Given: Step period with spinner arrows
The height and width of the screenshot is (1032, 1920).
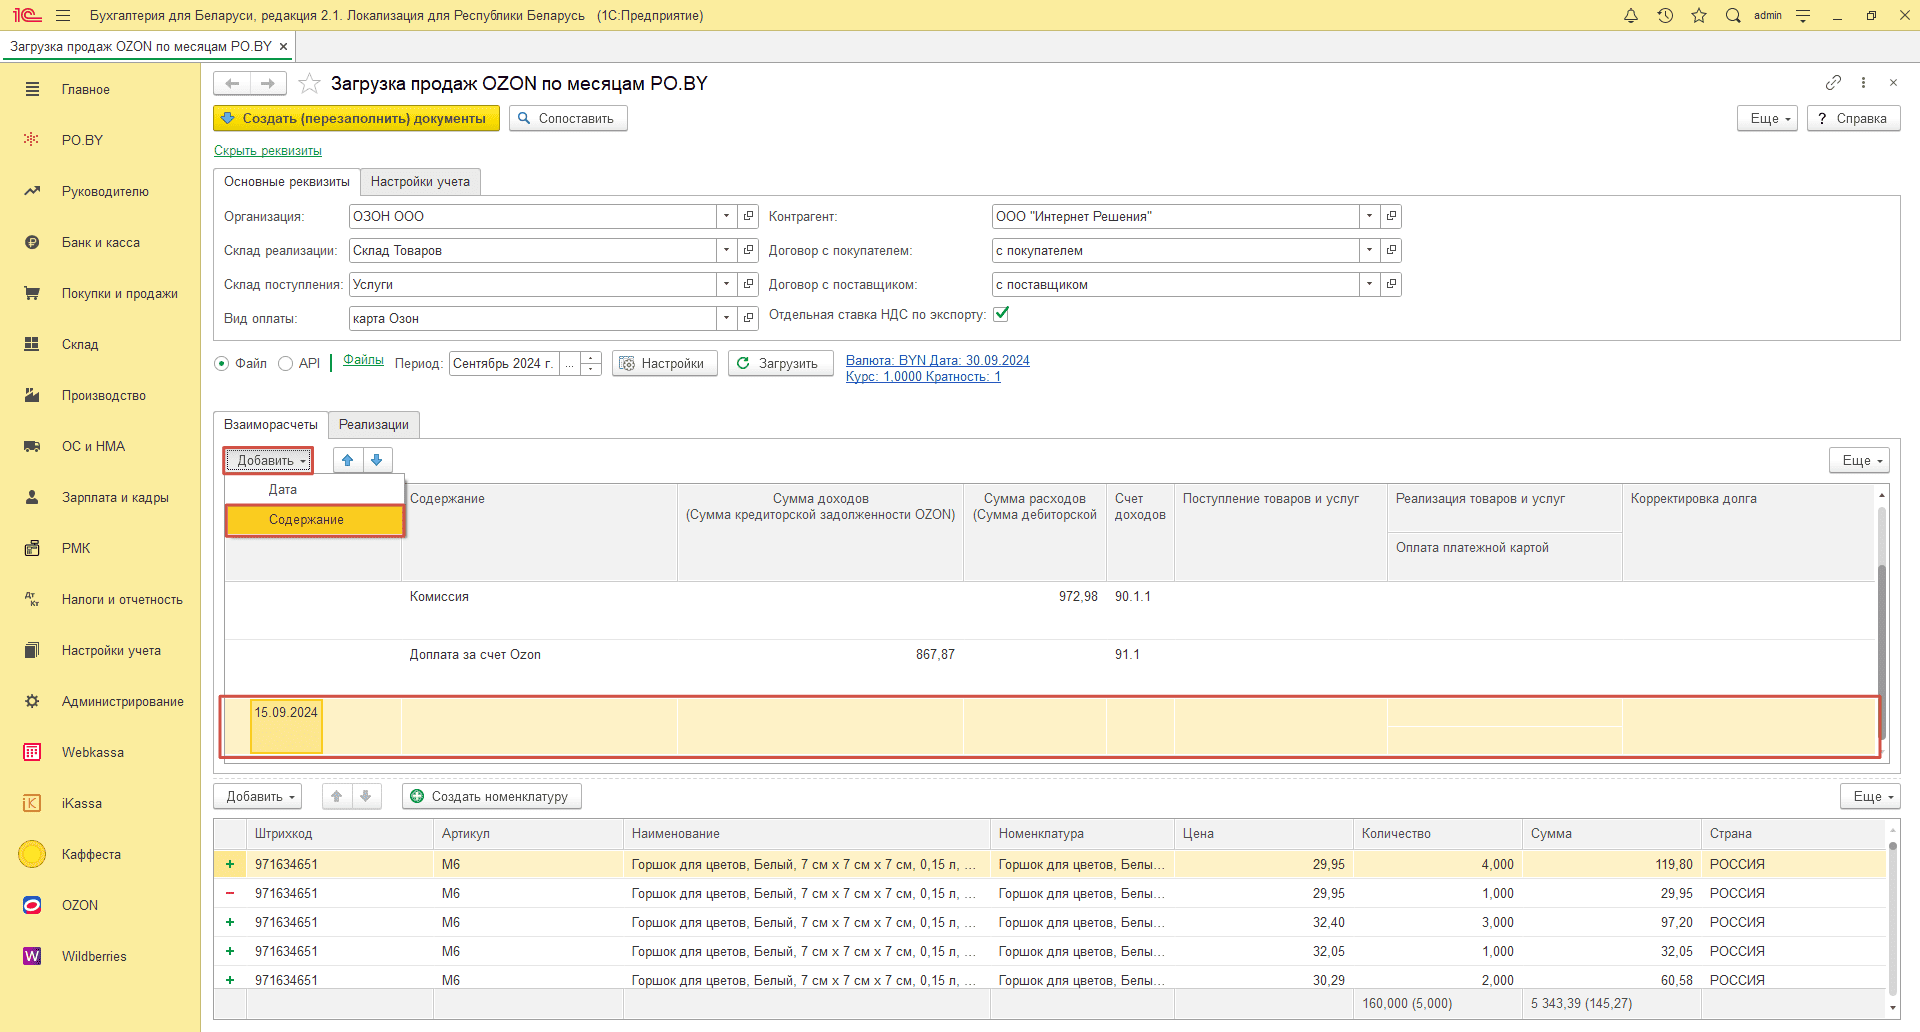Looking at the screenshot, I should 591,363.
